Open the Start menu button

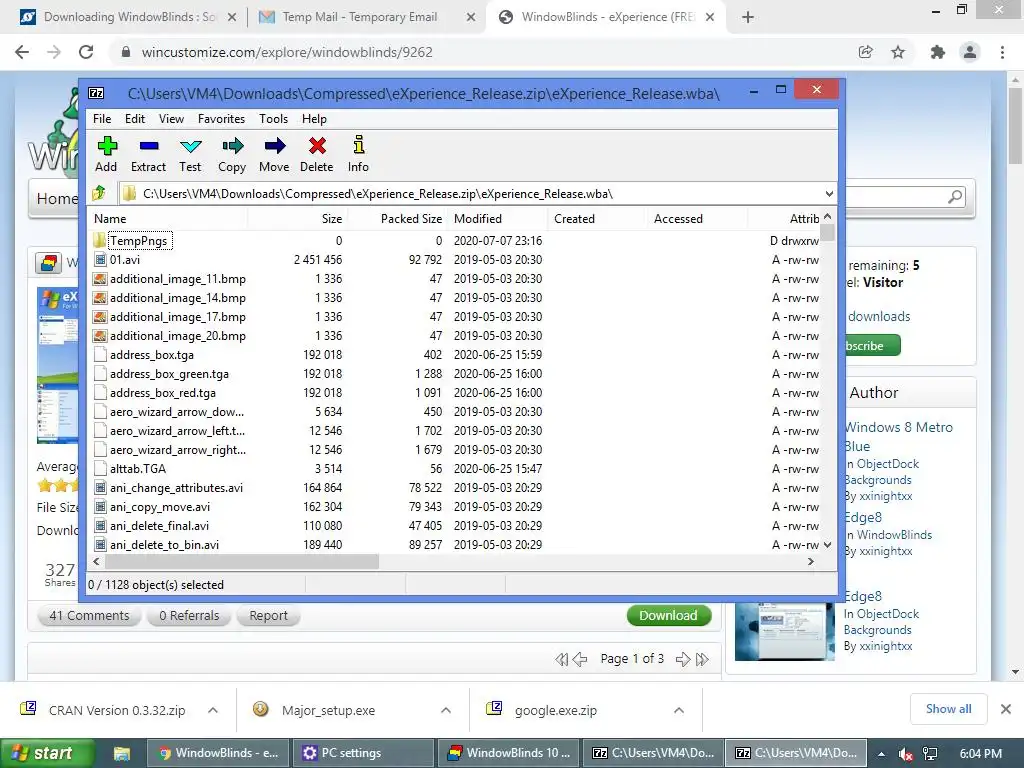47,753
